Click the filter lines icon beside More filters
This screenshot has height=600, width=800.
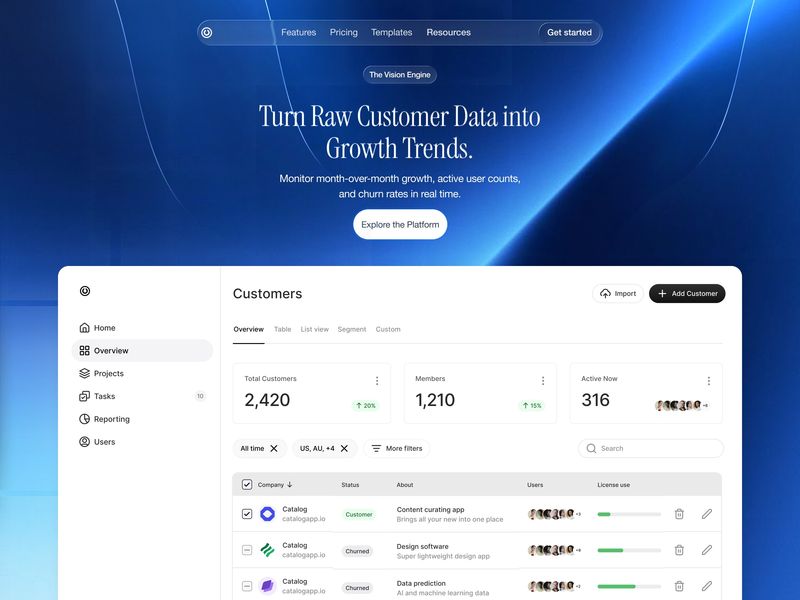click(x=377, y=448)
